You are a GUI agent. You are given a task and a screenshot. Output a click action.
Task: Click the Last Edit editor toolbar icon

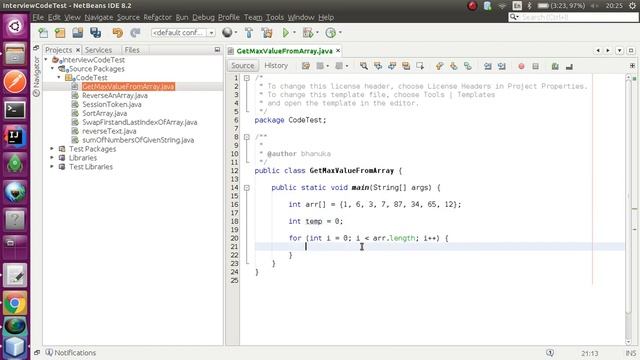tap(306, 66)
